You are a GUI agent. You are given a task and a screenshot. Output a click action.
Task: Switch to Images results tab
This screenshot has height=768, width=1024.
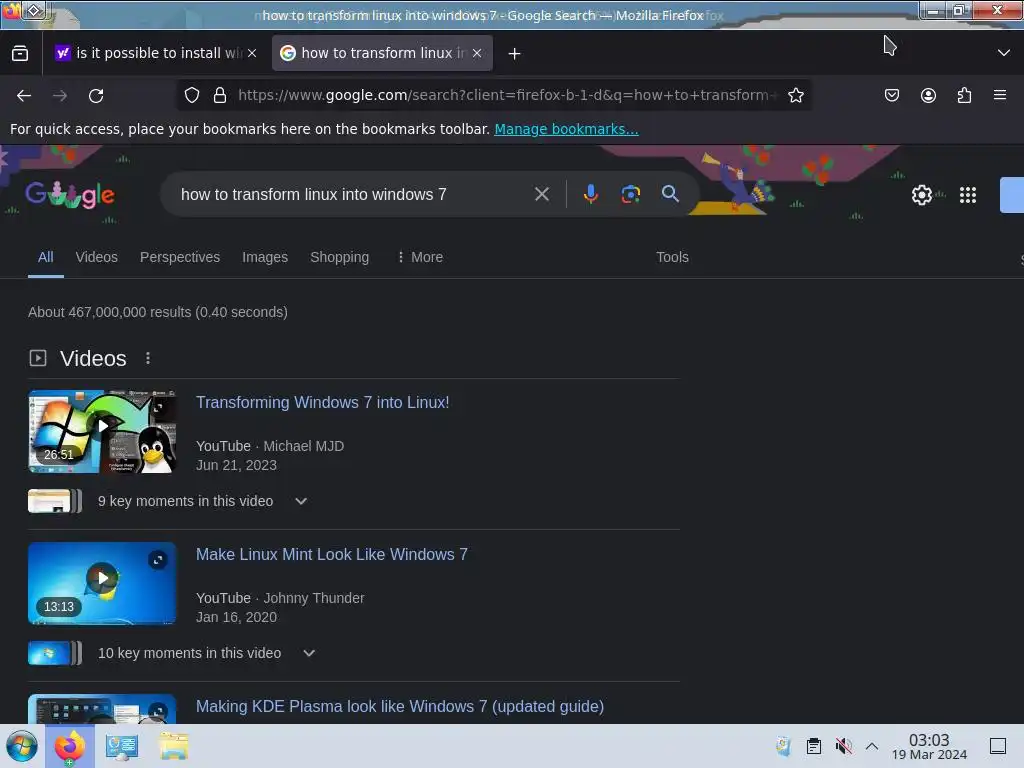point(265,257)
